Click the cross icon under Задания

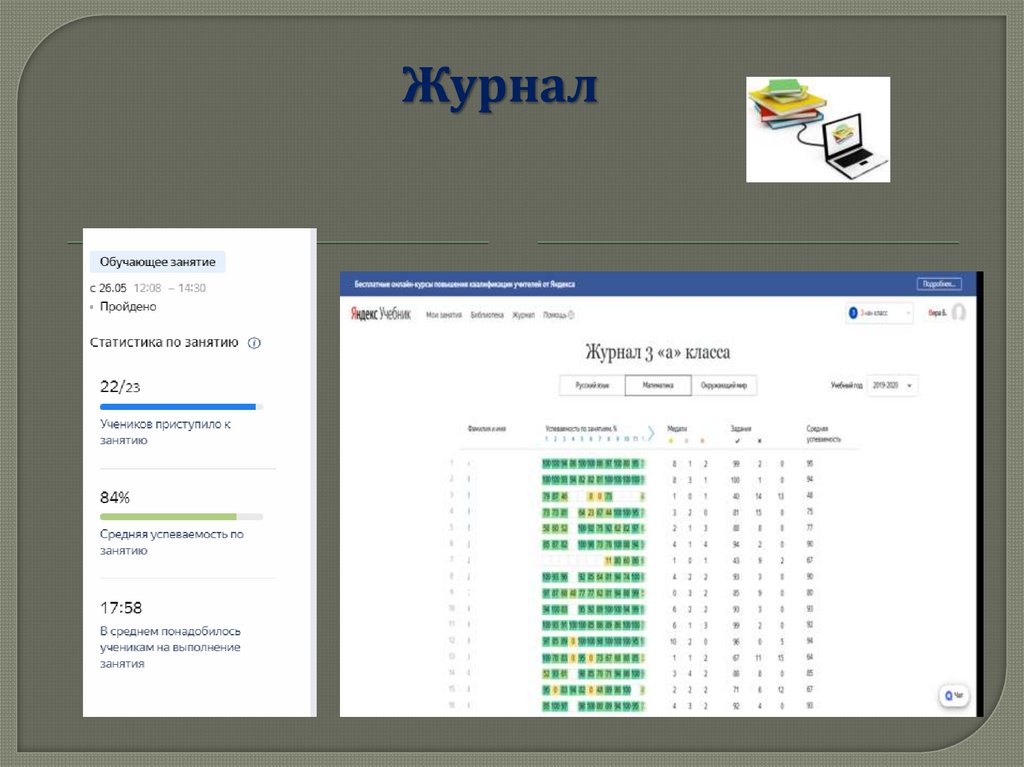coord(759,440)
